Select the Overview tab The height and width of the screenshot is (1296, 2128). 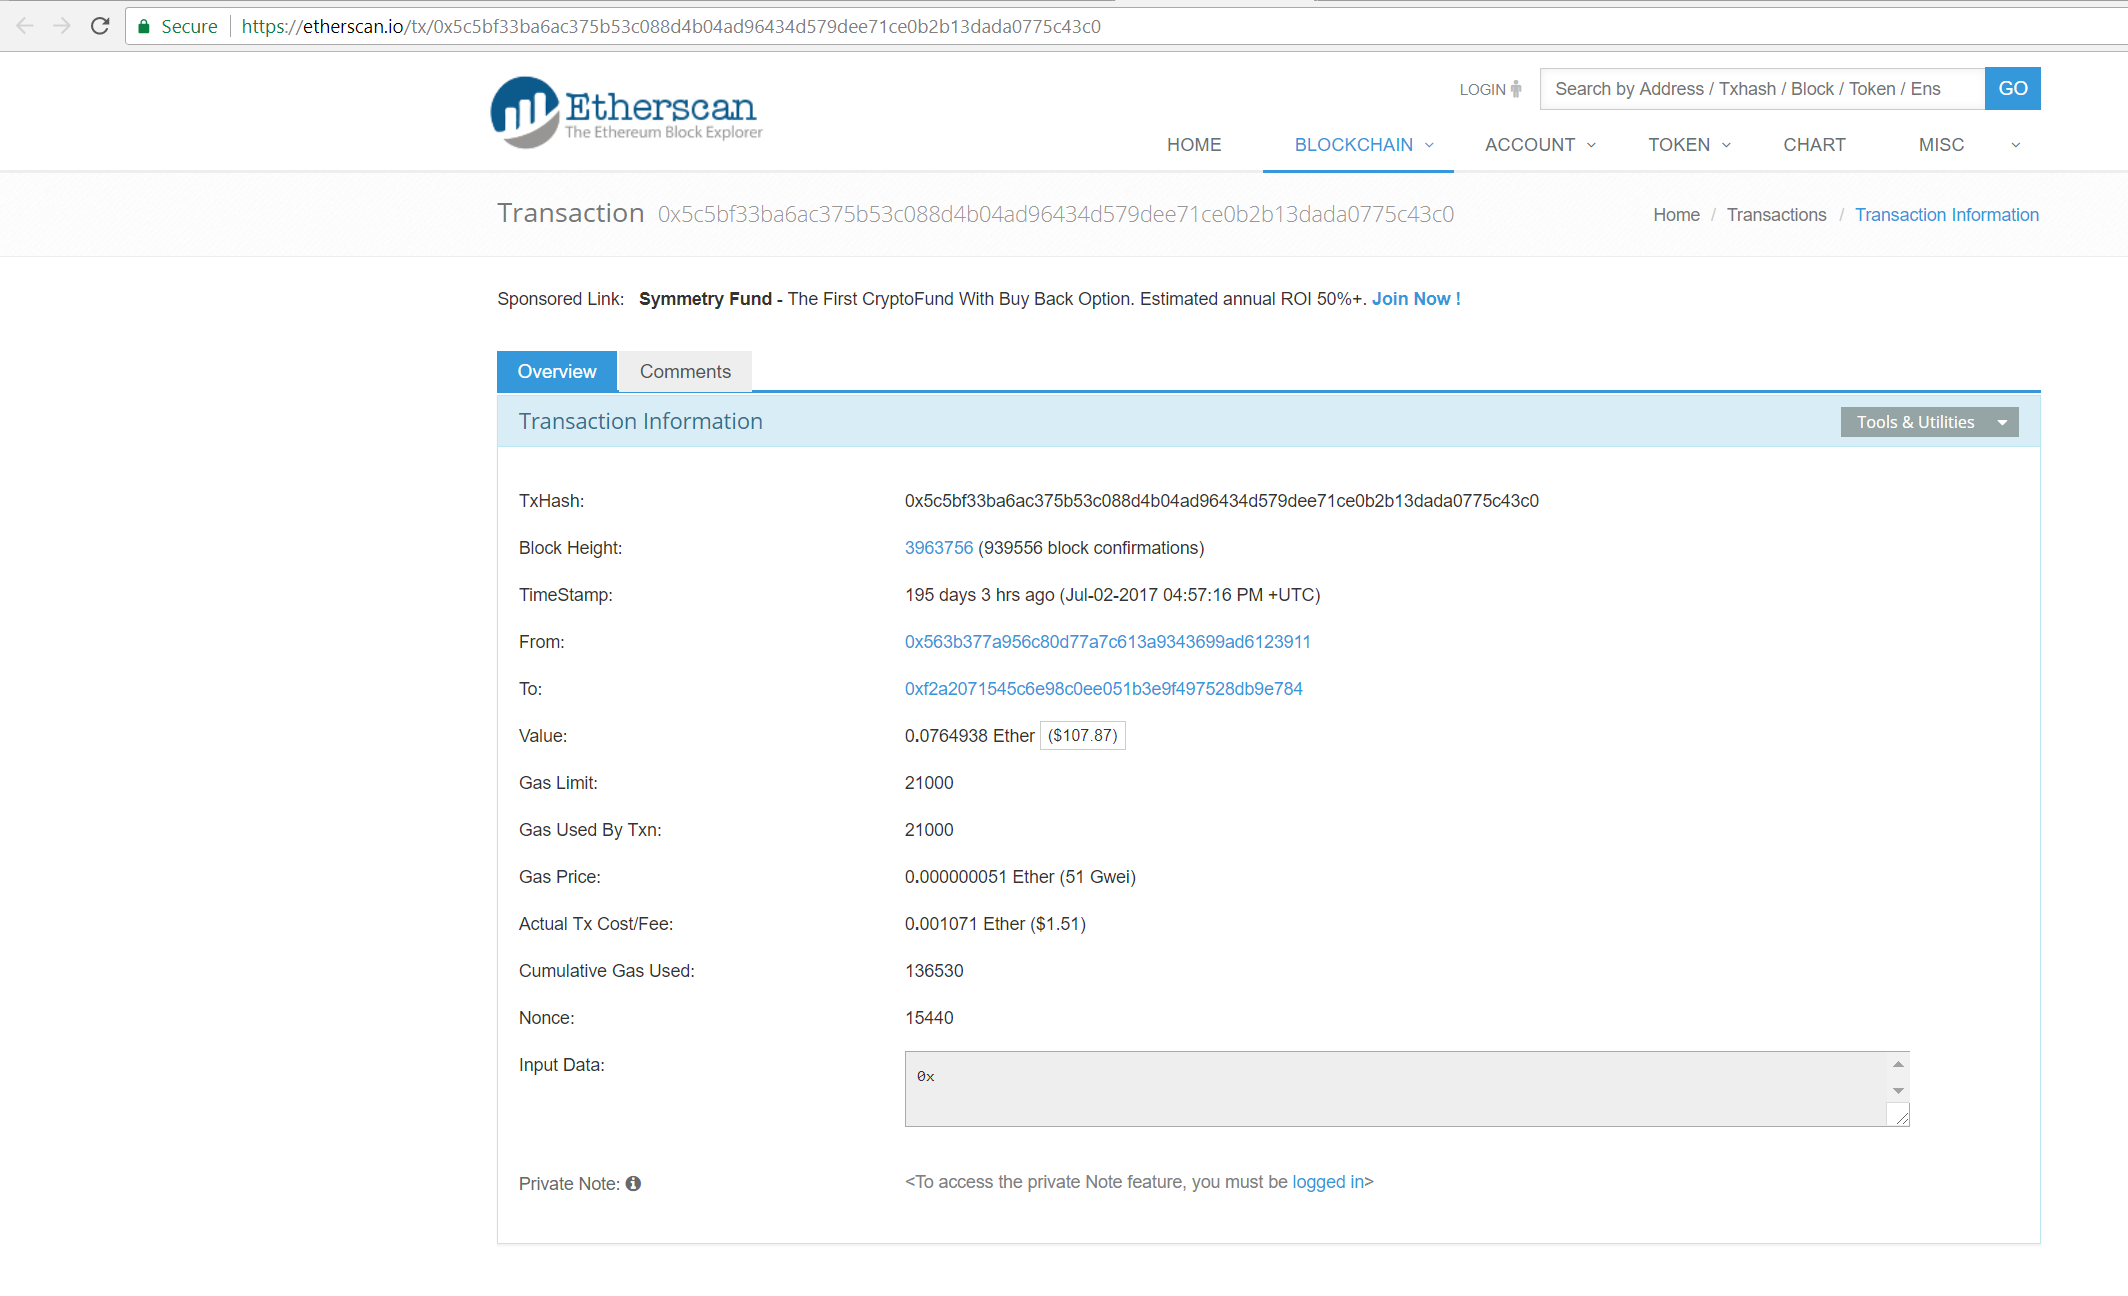pos(557,371)
